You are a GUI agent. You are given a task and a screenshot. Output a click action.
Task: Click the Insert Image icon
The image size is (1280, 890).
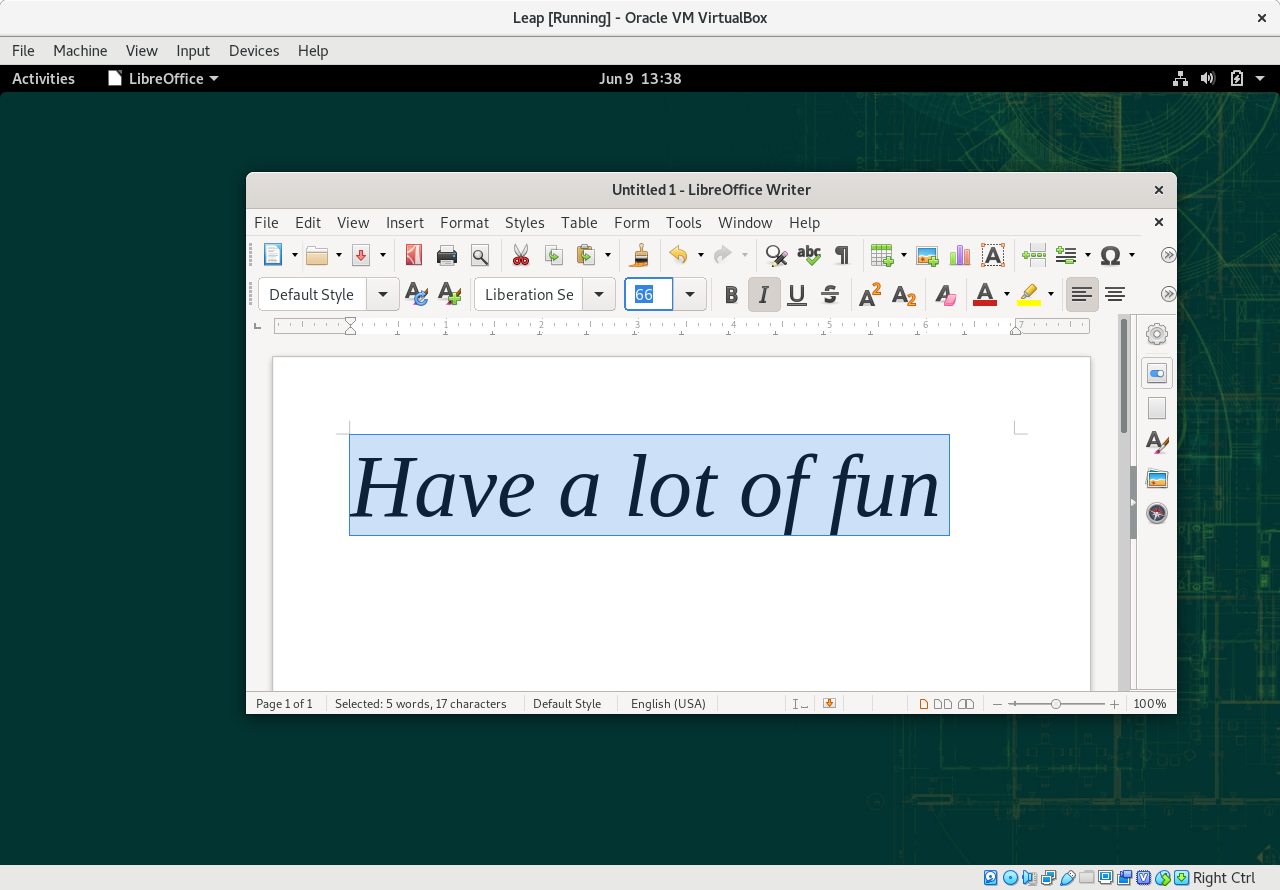coord(927,256)
